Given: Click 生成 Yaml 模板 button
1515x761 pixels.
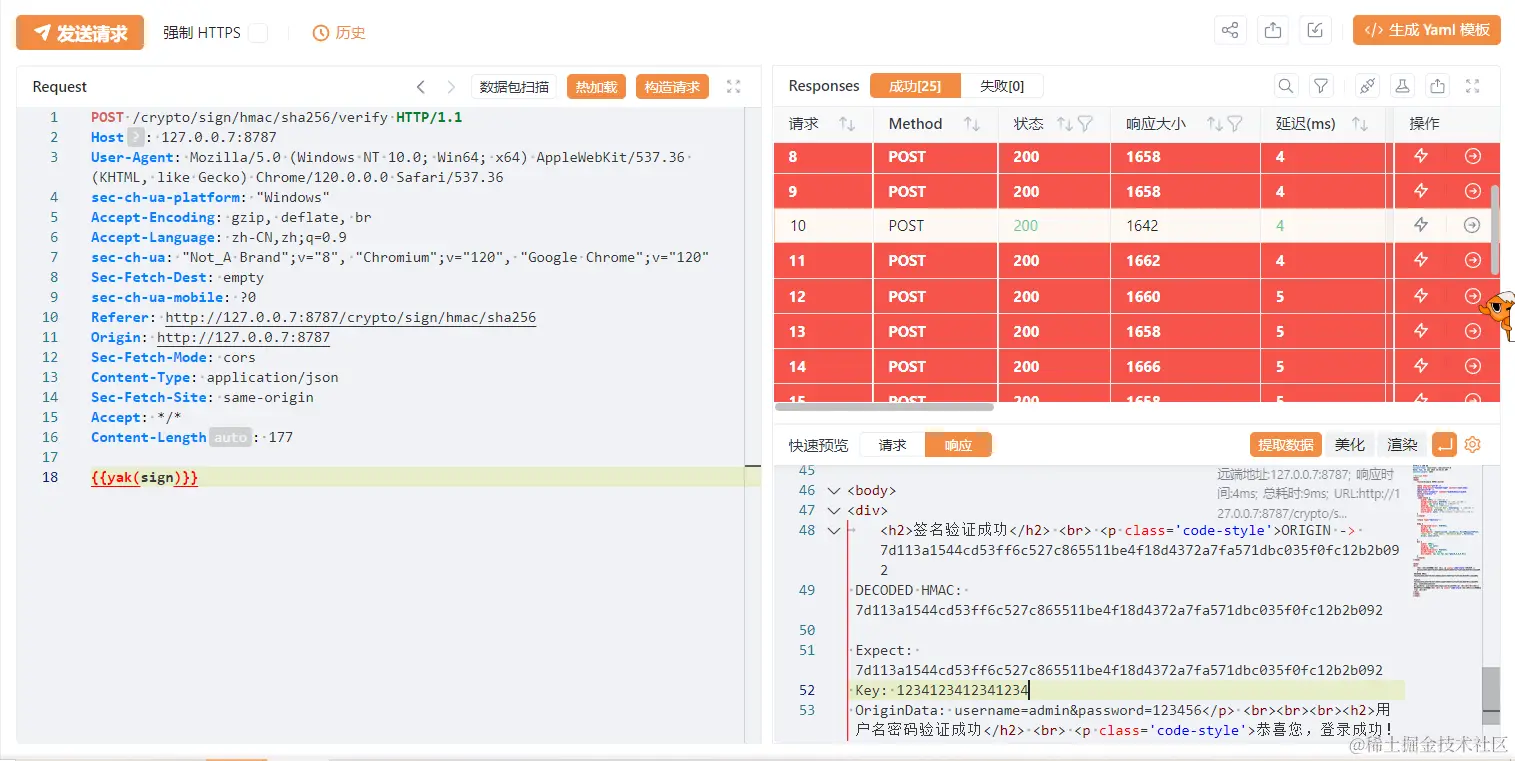Looking at the screenshot, I should coord(1426,30).
